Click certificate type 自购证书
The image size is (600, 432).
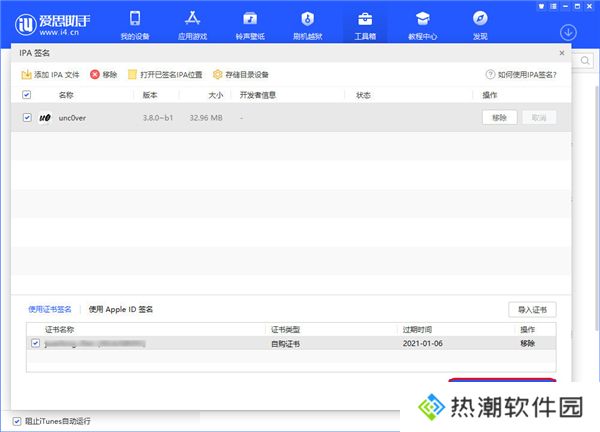pyautogui.click(x=285, y=344)
